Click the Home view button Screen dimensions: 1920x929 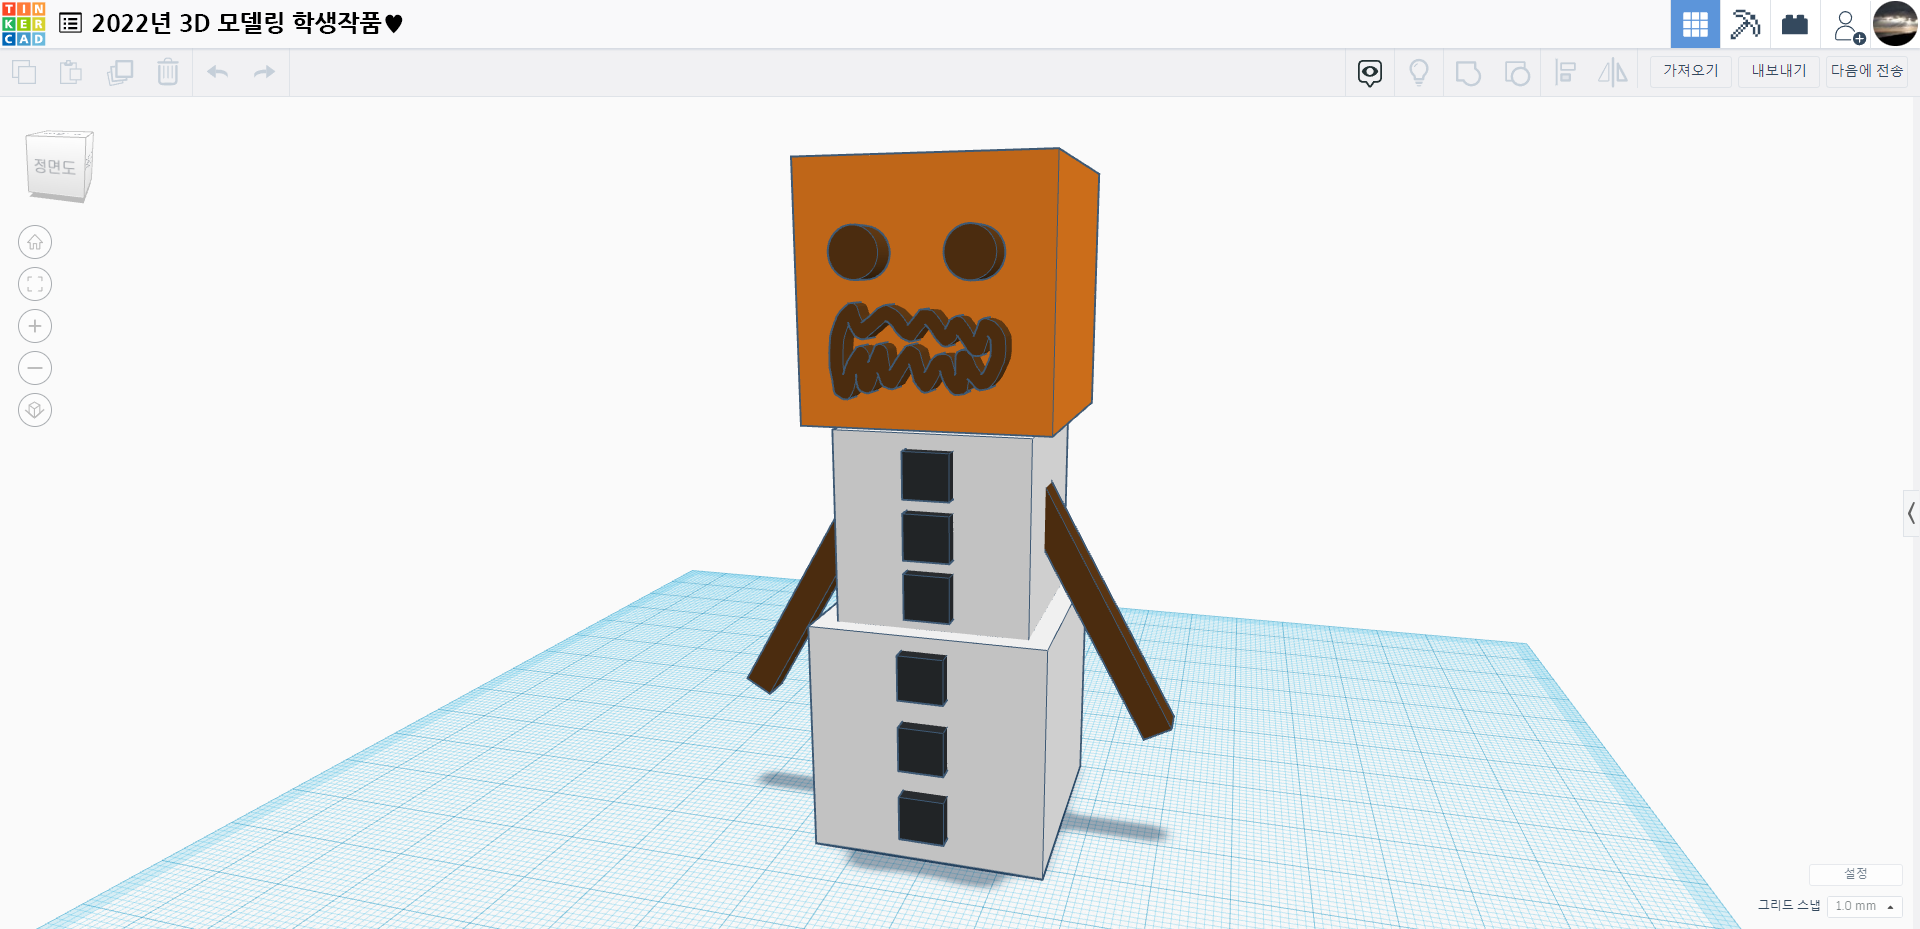coord(35,242)
